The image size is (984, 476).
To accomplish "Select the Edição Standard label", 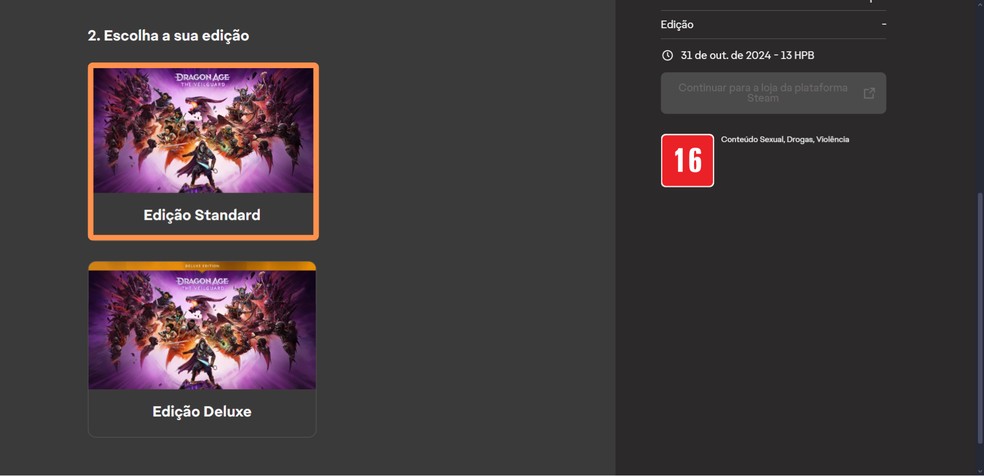I will [x=202, y=215].
